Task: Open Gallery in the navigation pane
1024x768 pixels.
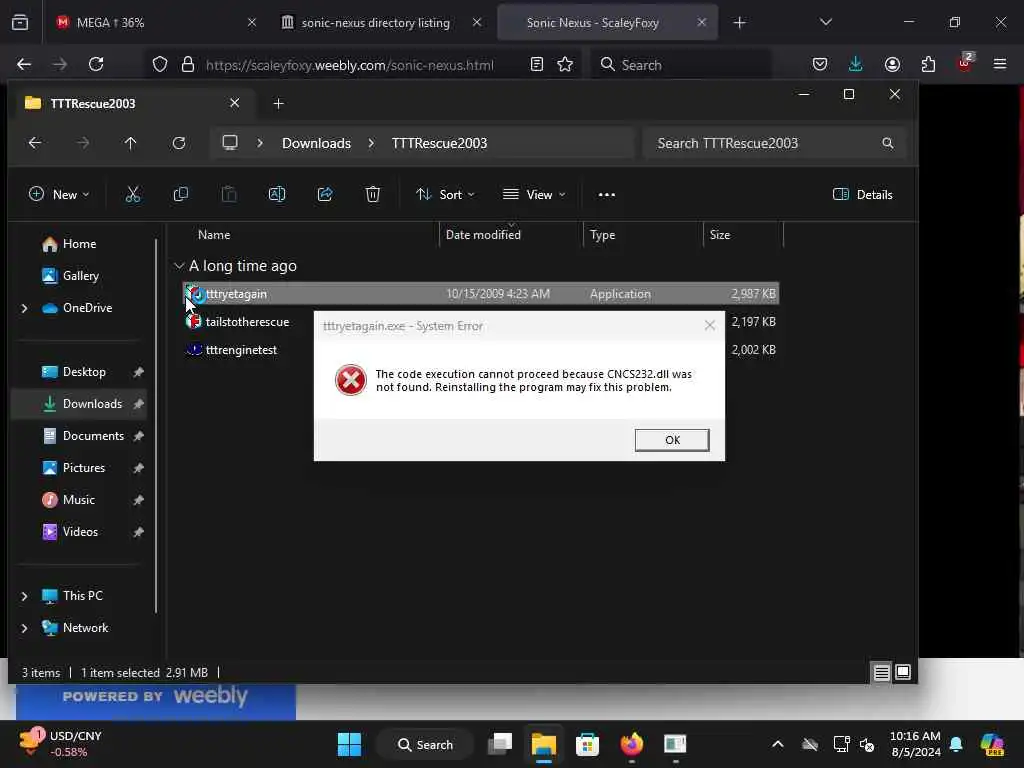Action: pyautogui.click(x=80, y=276)
